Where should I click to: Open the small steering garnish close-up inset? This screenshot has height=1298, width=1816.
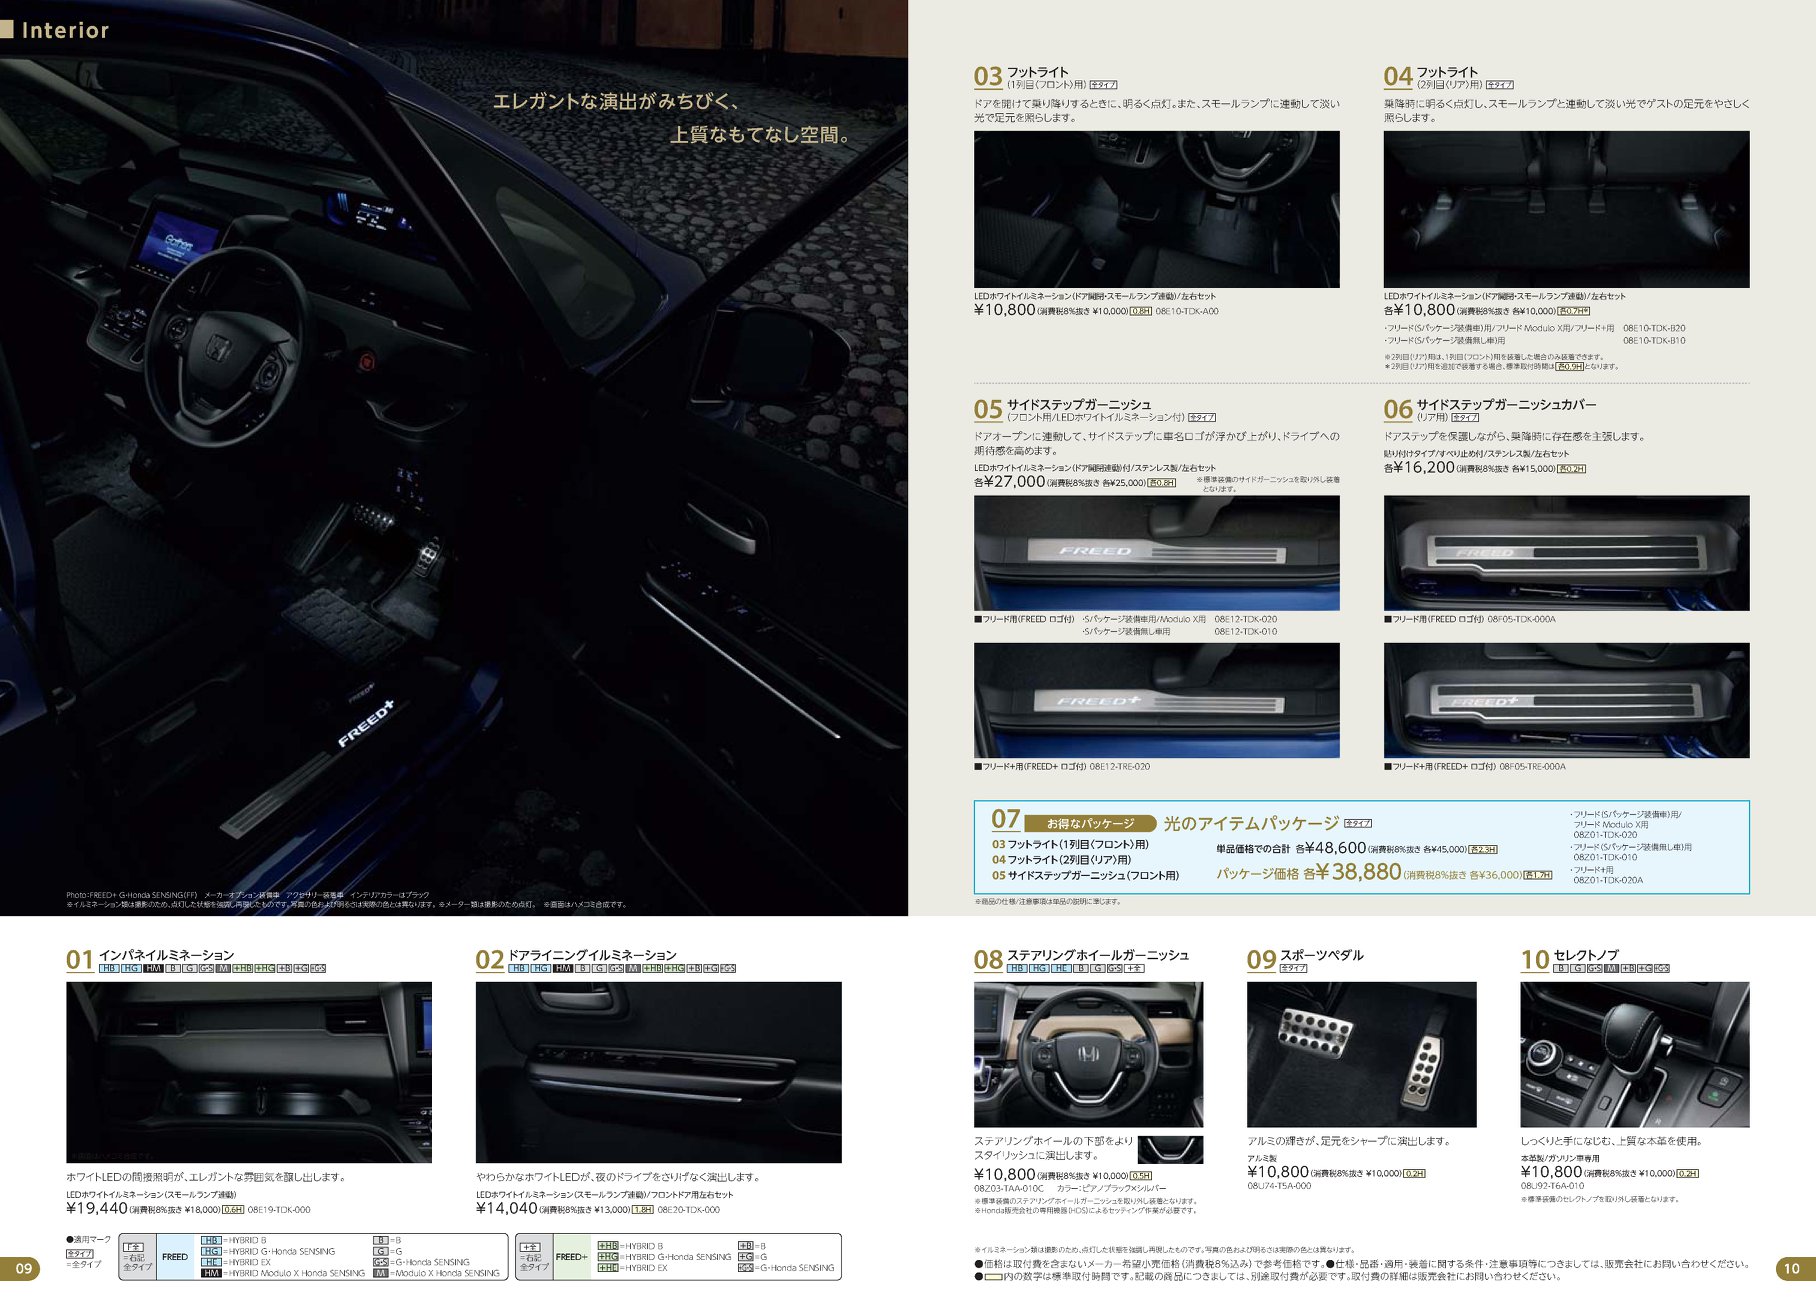[1170, 1149]
